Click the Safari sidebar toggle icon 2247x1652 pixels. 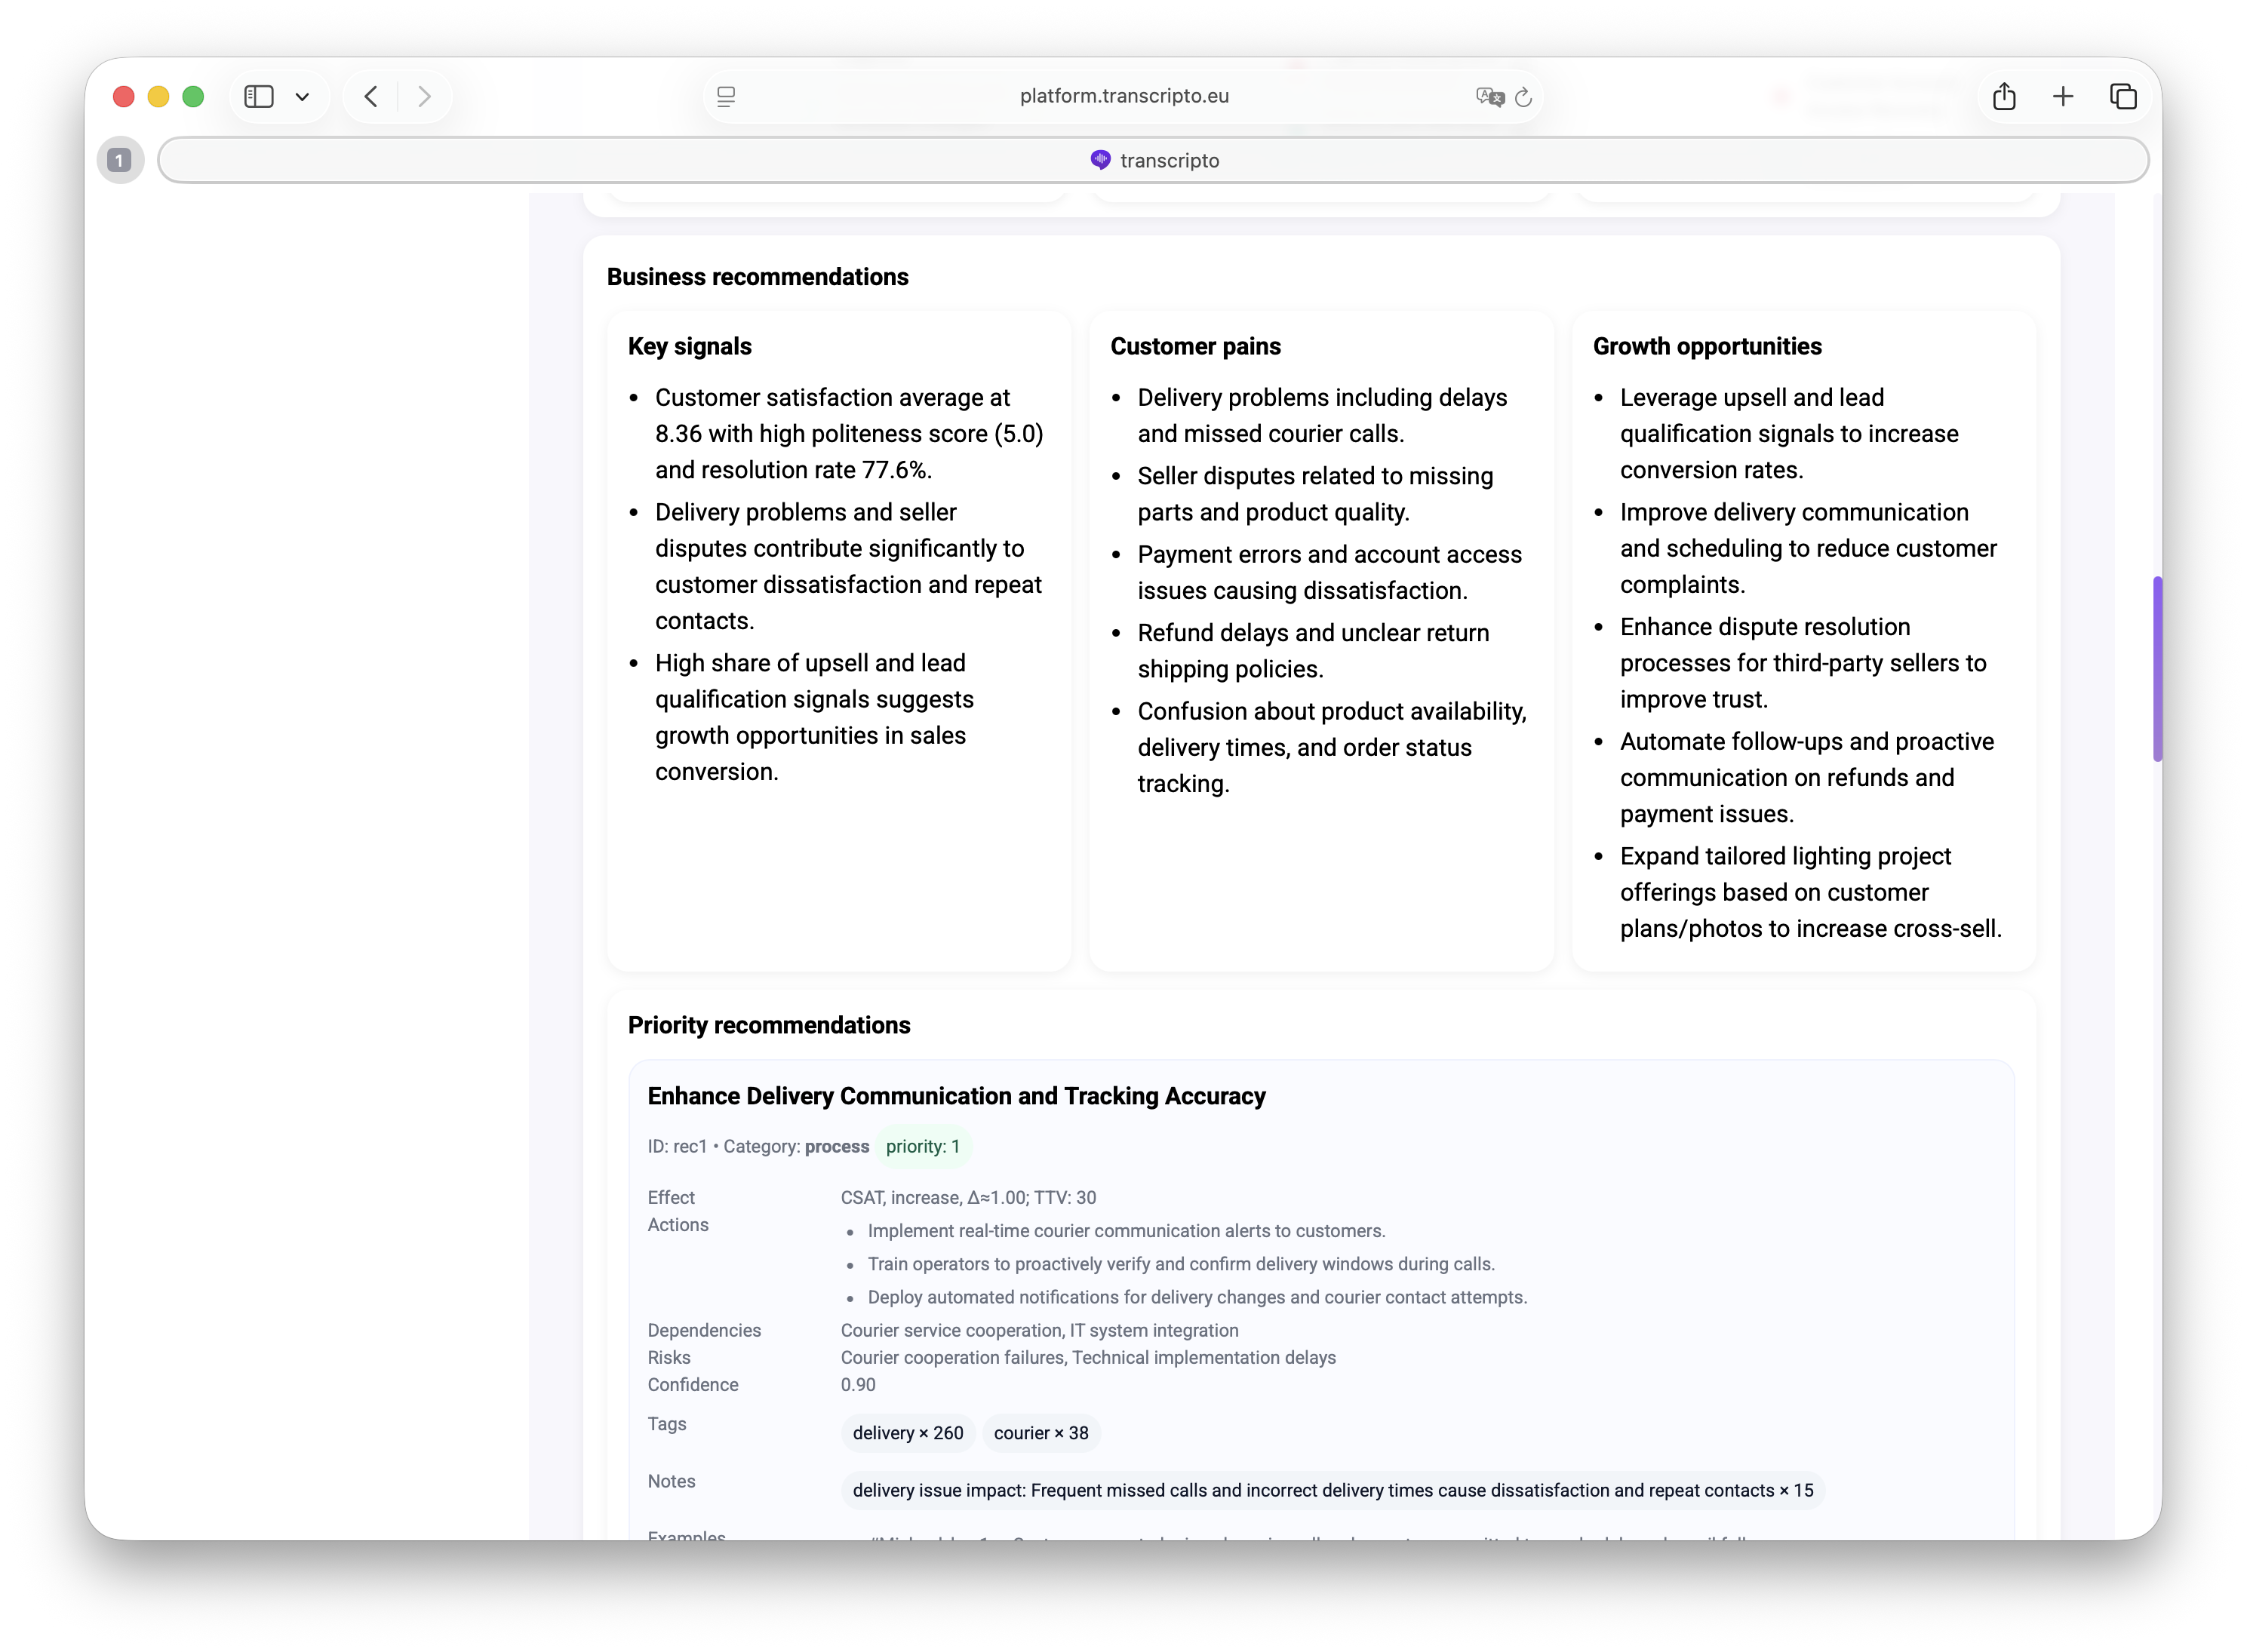point(259,96)
